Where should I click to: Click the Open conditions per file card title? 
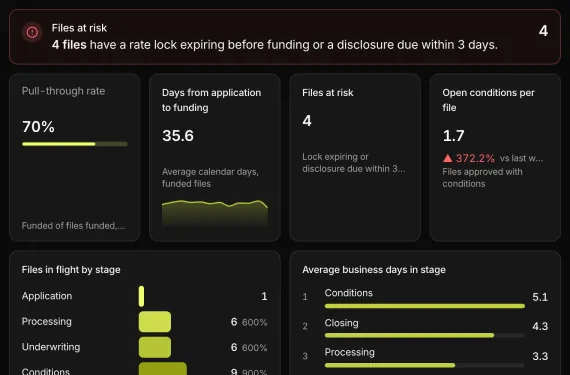pos(488,100)
